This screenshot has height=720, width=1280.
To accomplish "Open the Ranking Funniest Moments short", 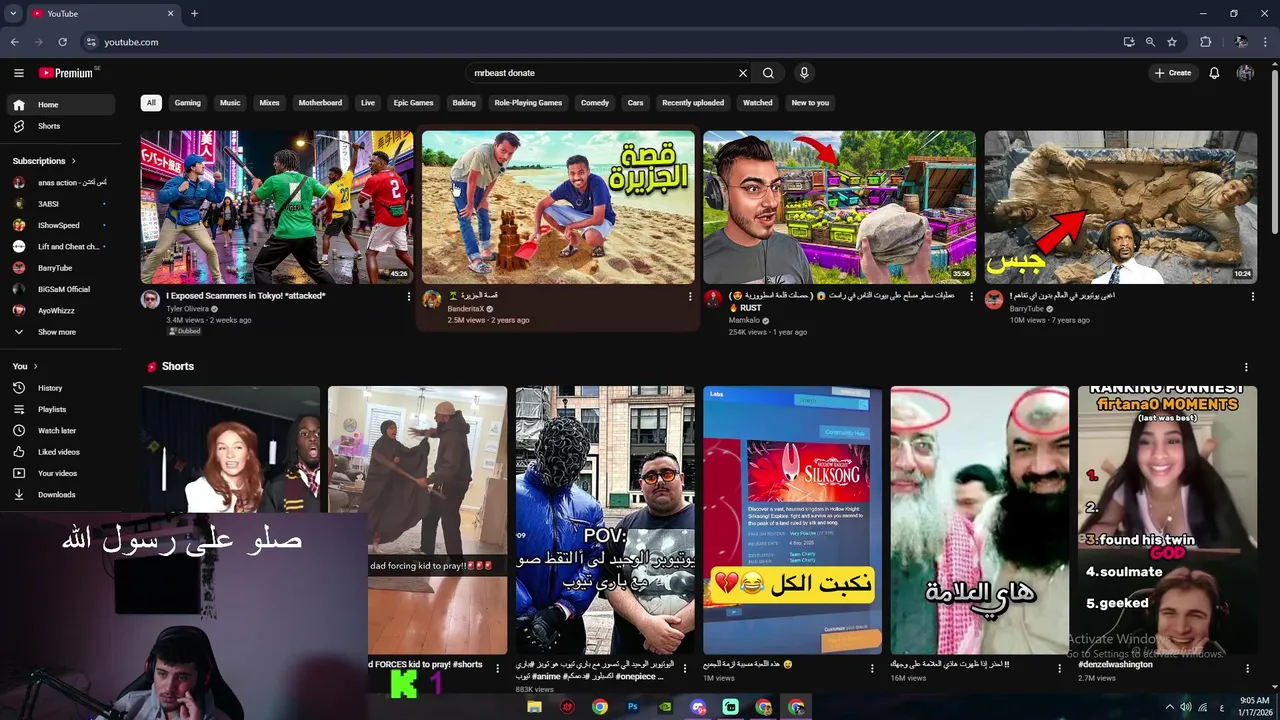I will 1167,520.
